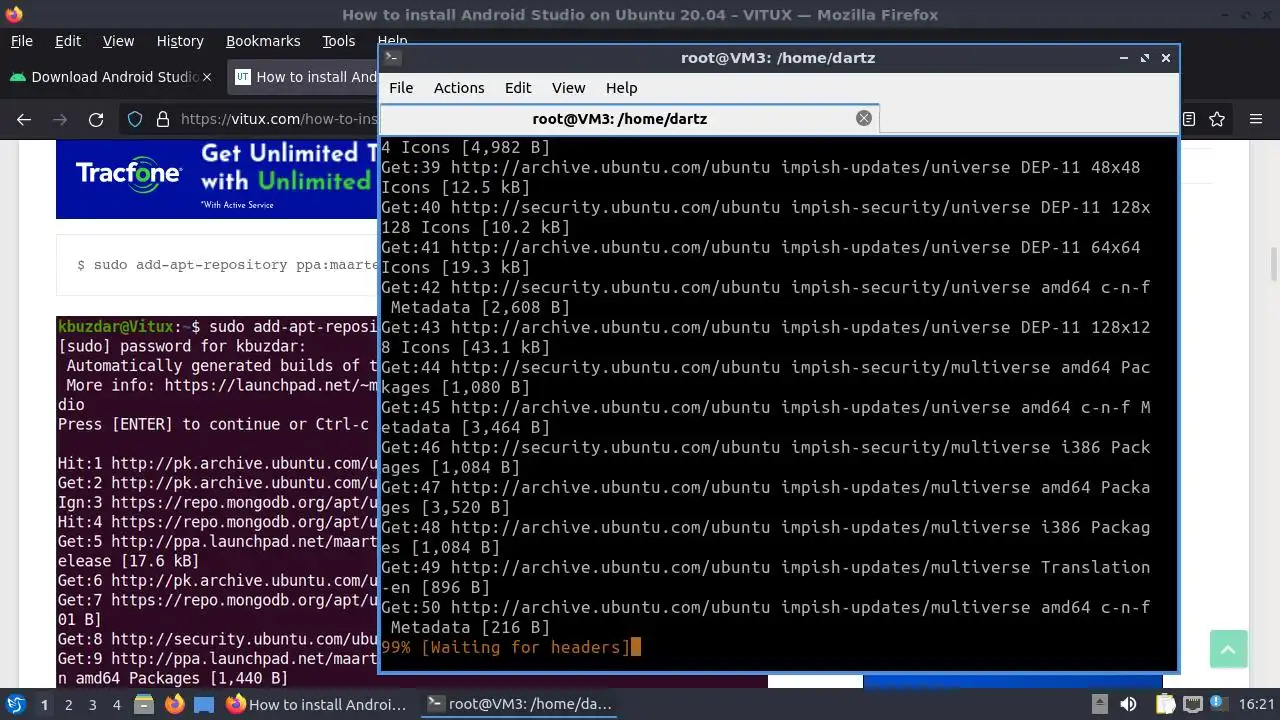Click Firefox page vertical scrollbar
Viewport: 1280px width, 720px height.
coord(1273,266)
